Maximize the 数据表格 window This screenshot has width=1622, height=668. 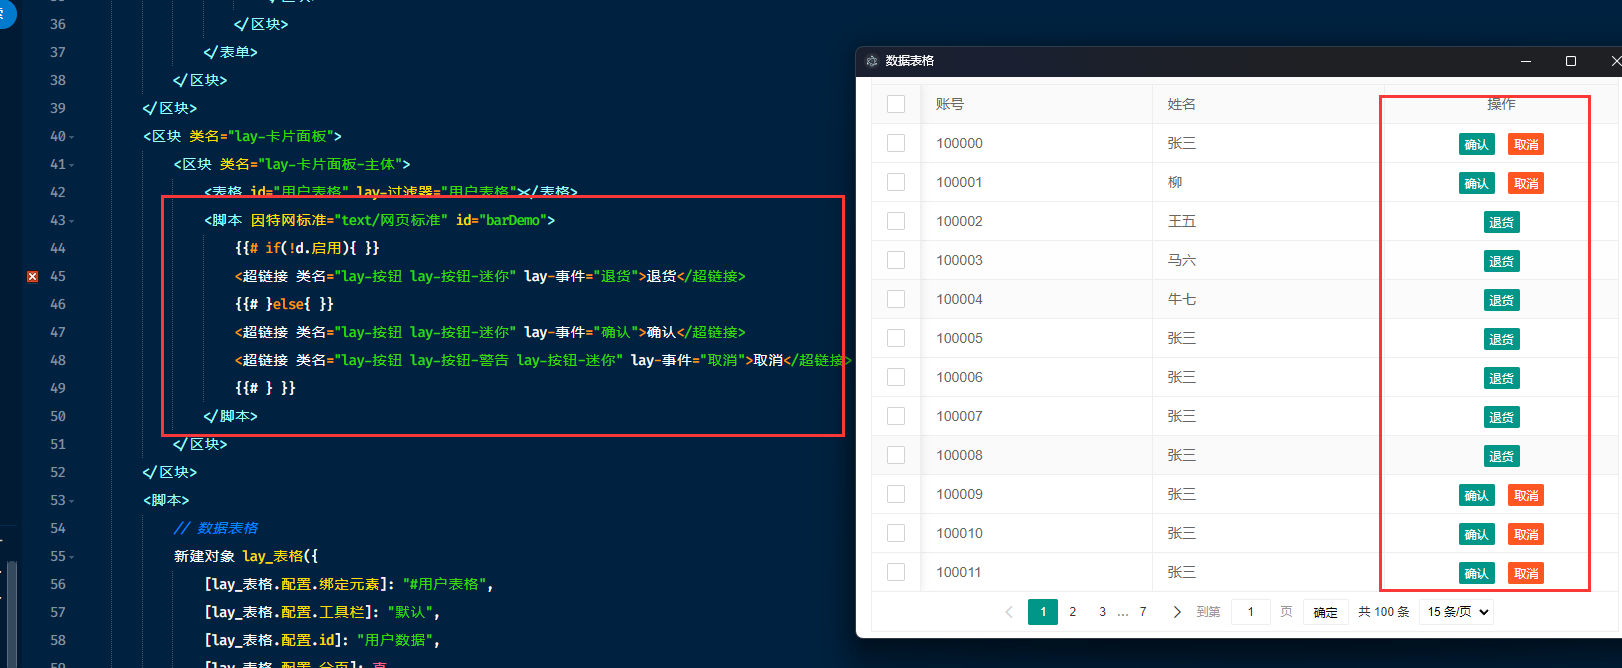(1571, 61)
